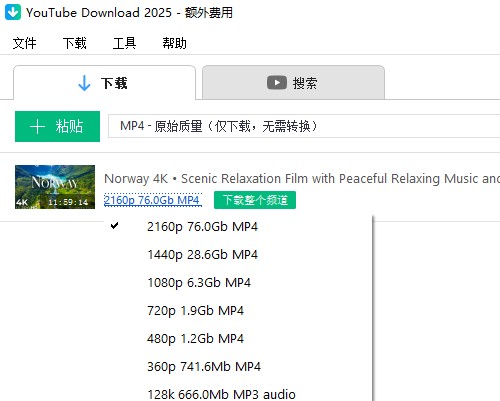Pick 480p 1.2Gb MP4 quality

click(x=238, y=339)
